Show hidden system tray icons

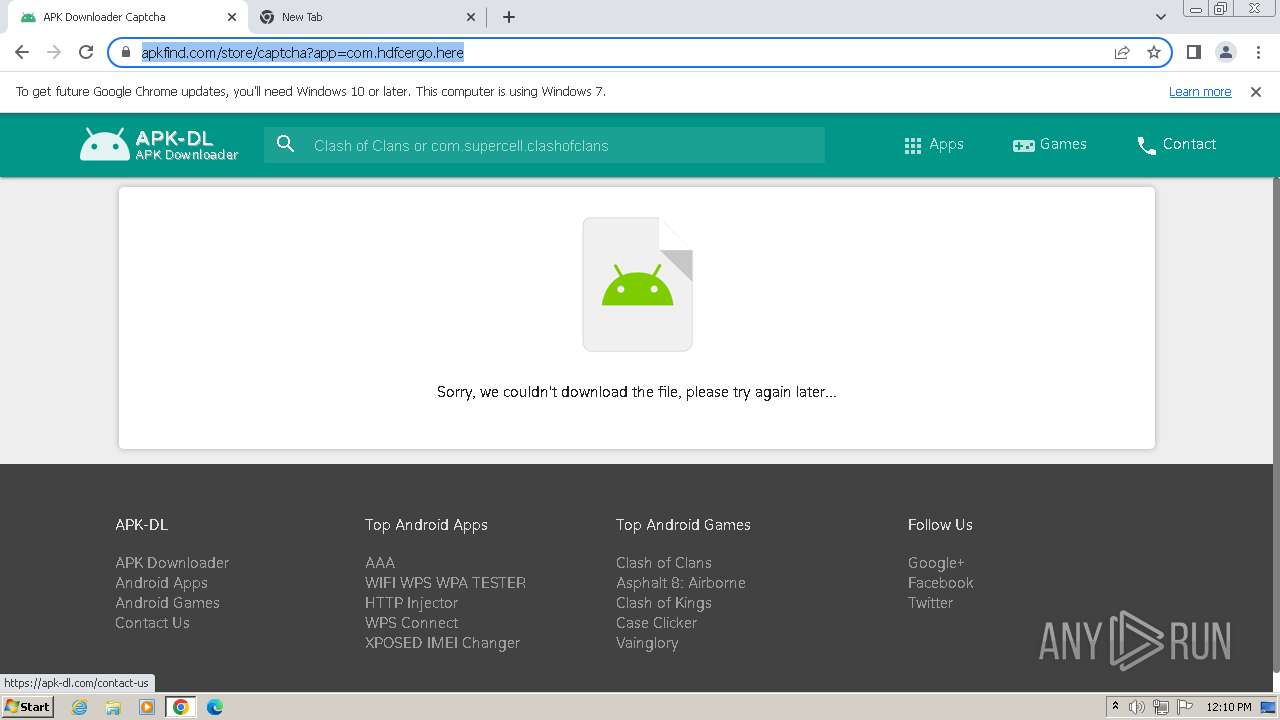coord(1115,707)
